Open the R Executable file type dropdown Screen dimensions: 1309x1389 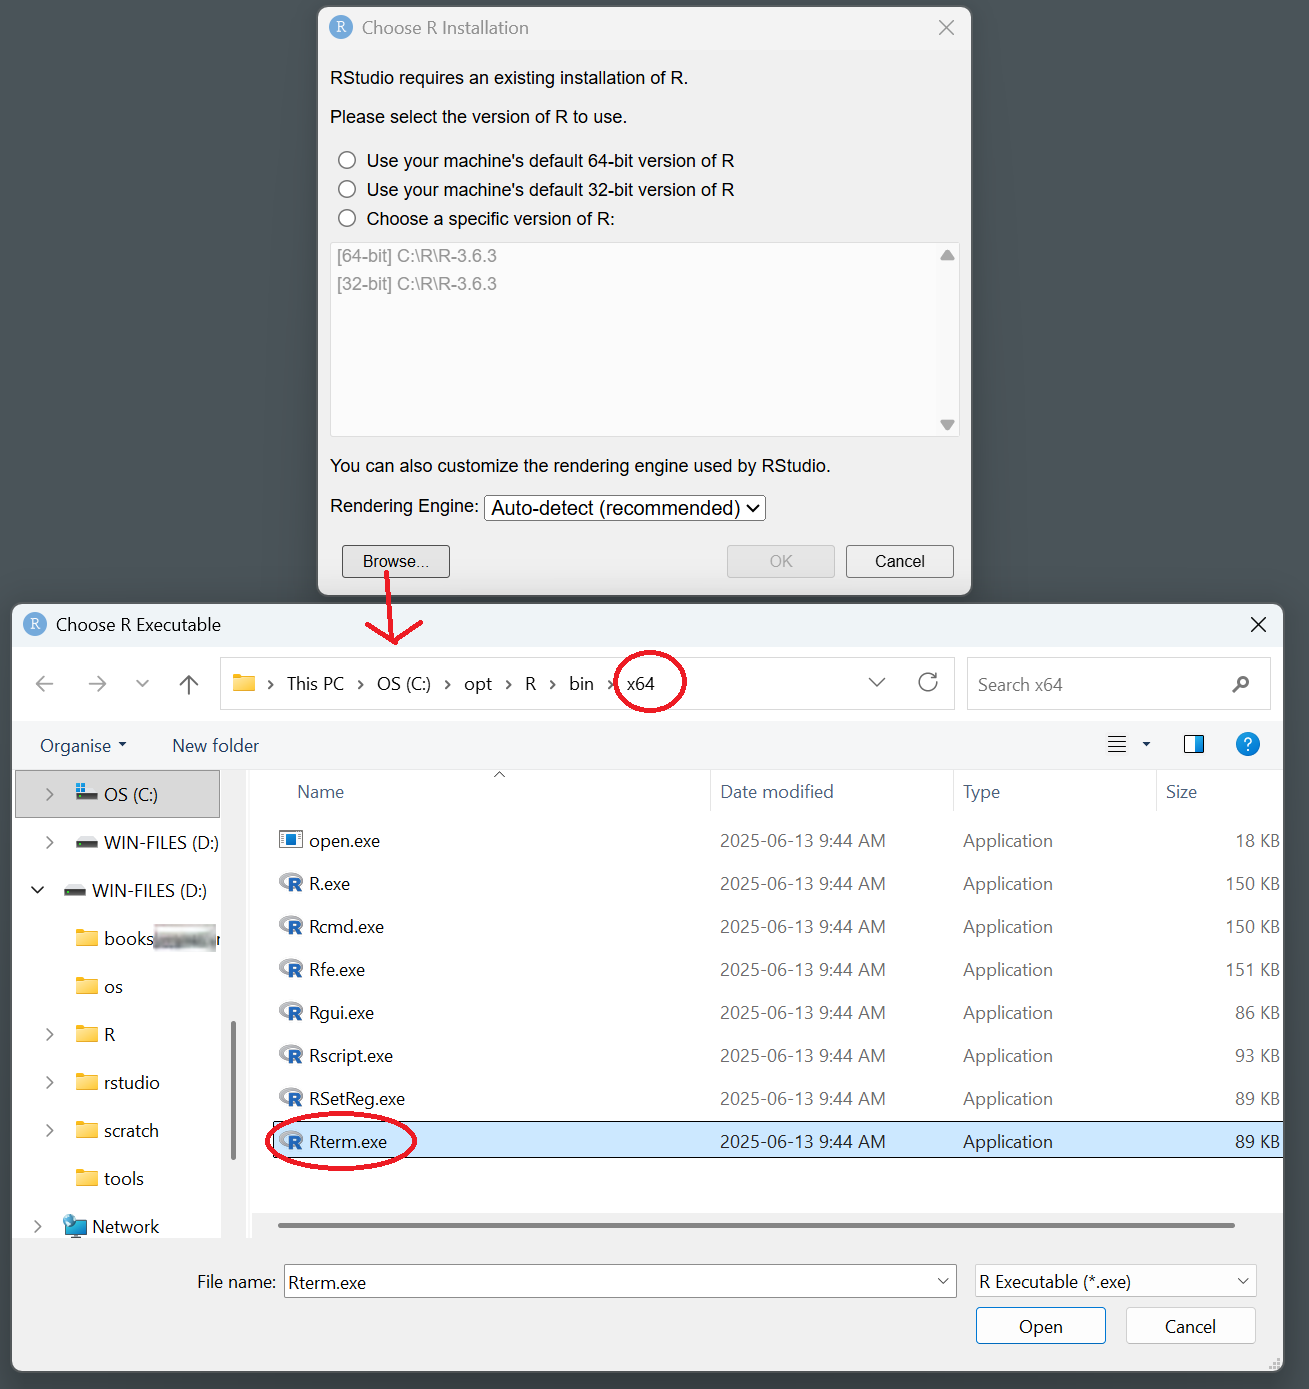[x=1115, y=1282]
